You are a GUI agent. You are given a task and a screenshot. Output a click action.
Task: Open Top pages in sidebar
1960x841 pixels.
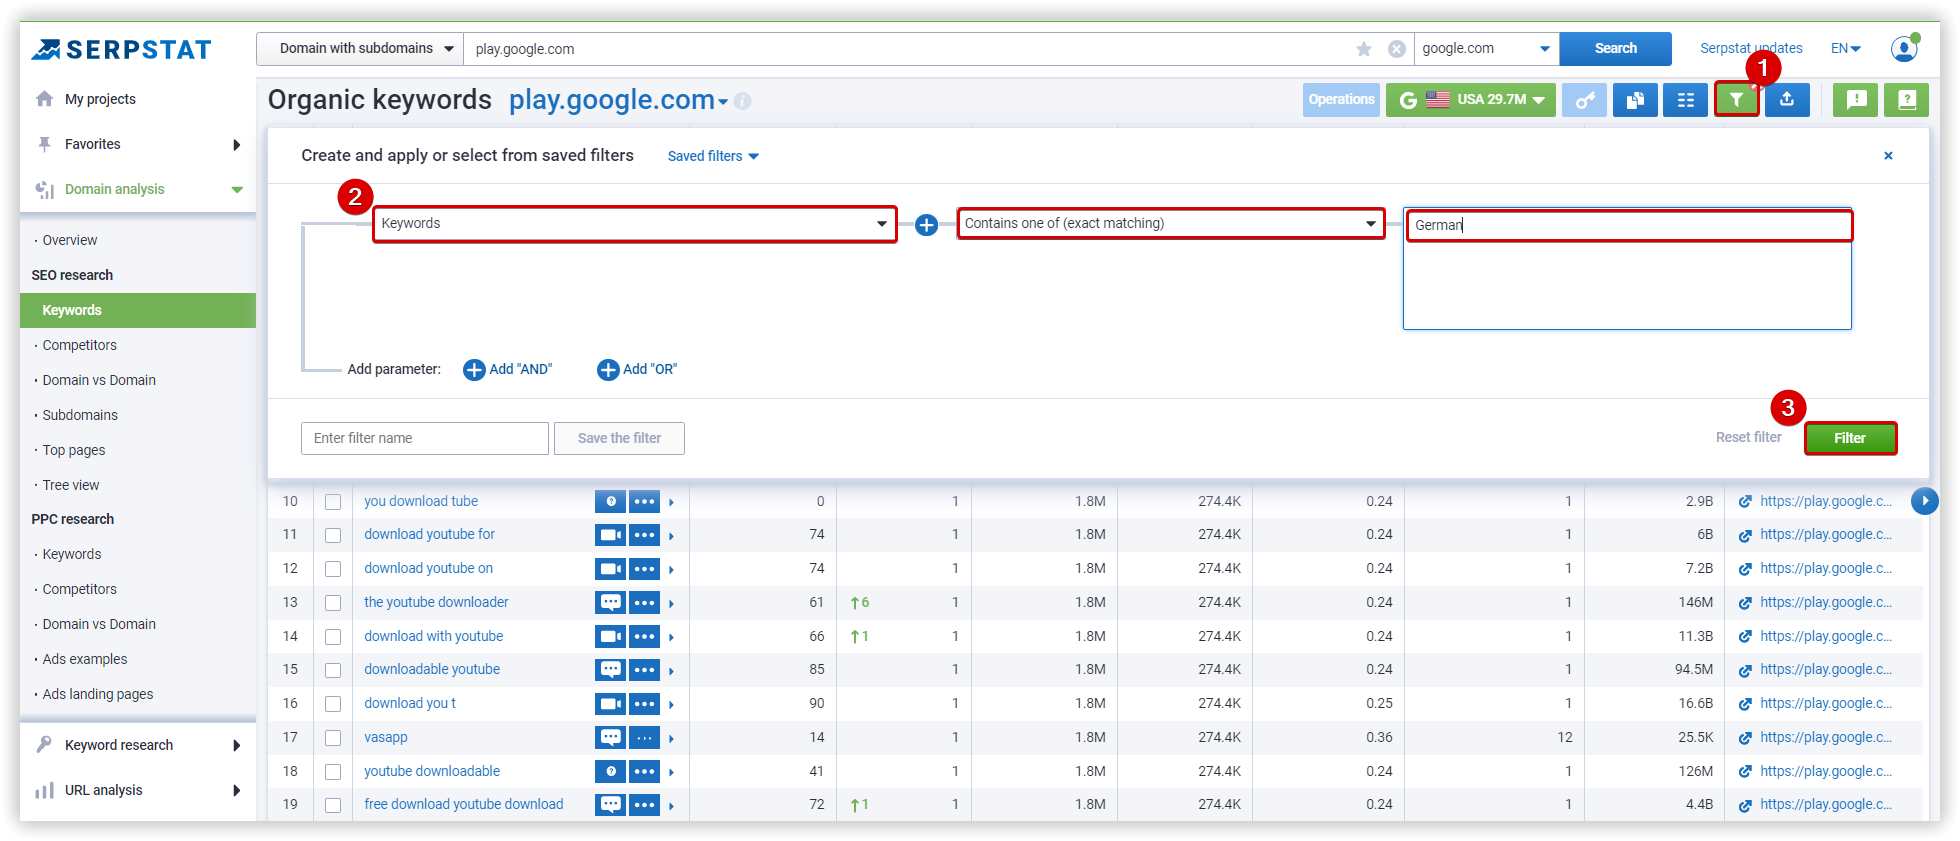click(74, 451)
